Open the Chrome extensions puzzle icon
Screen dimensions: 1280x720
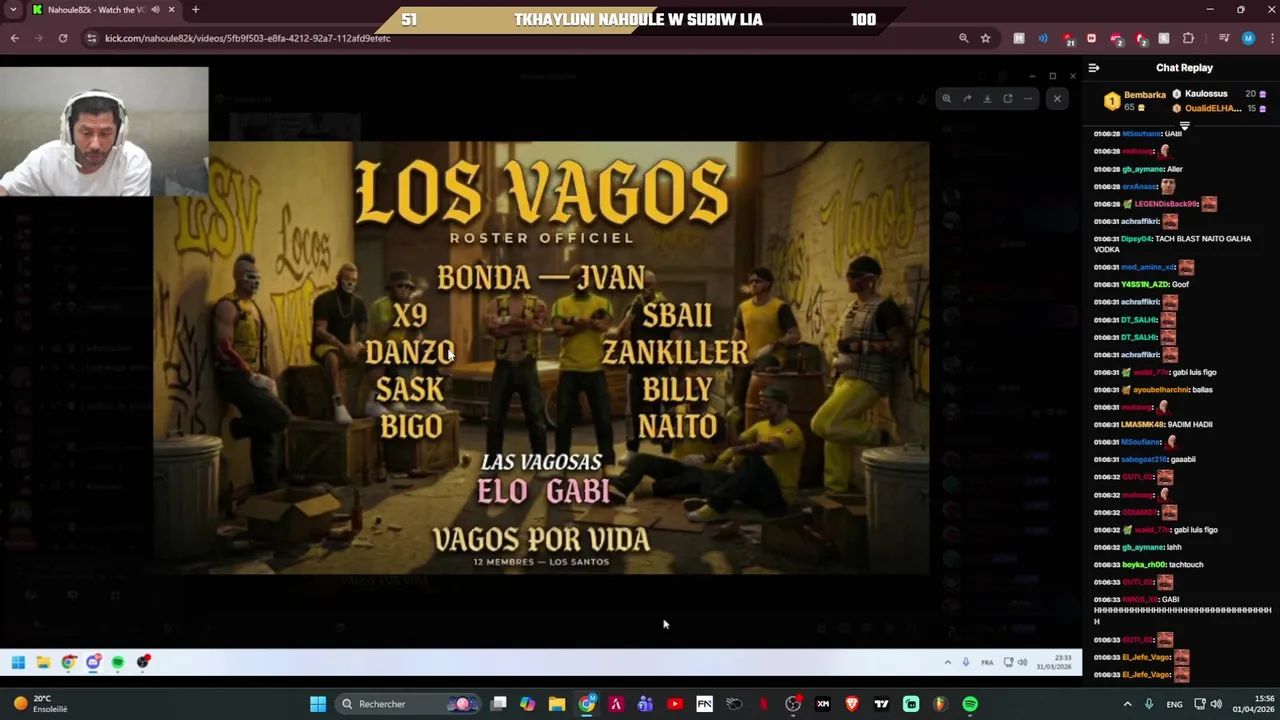[x=1188, y=38]
